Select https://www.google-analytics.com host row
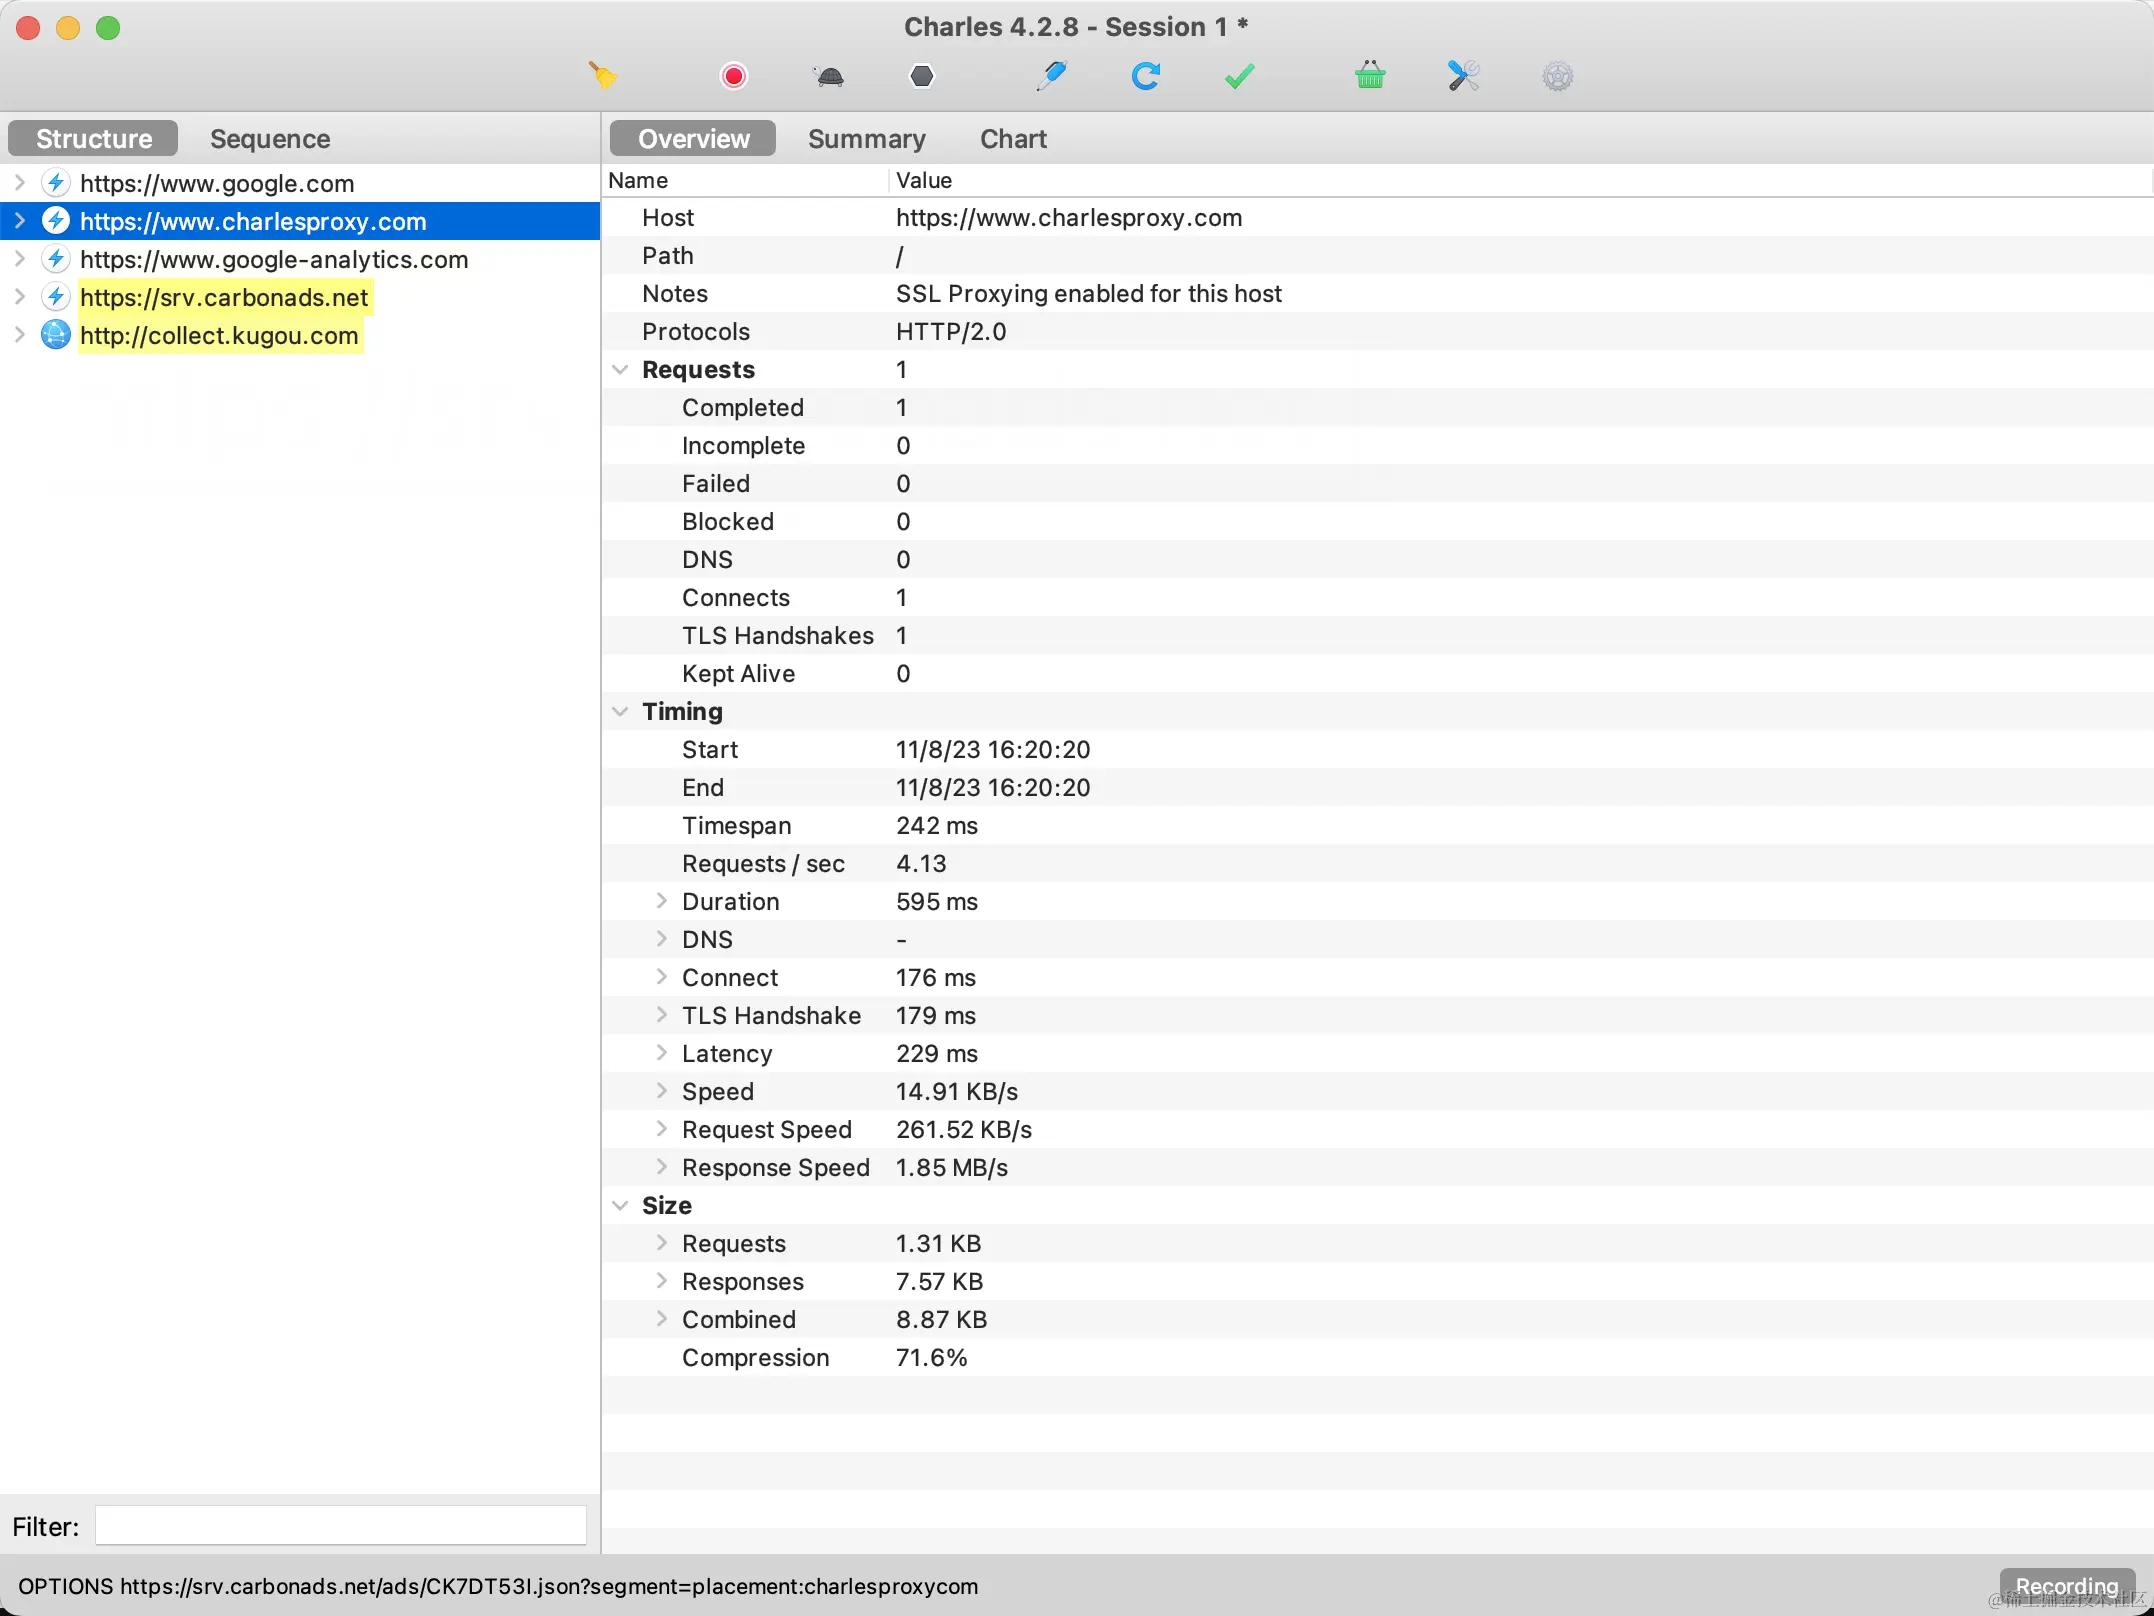The width and height of the screenshot is (2154, 1616). tap(300, 259)
